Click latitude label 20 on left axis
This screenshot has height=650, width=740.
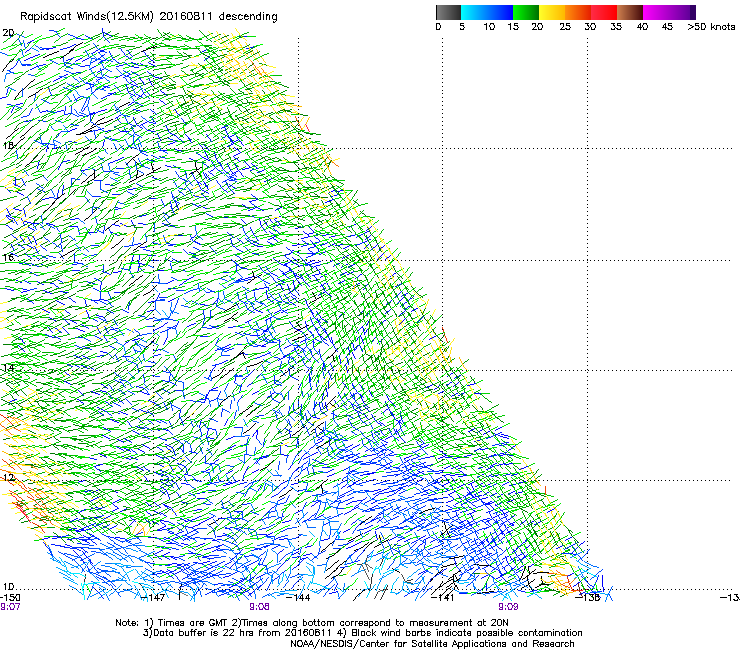click(8, 33)
